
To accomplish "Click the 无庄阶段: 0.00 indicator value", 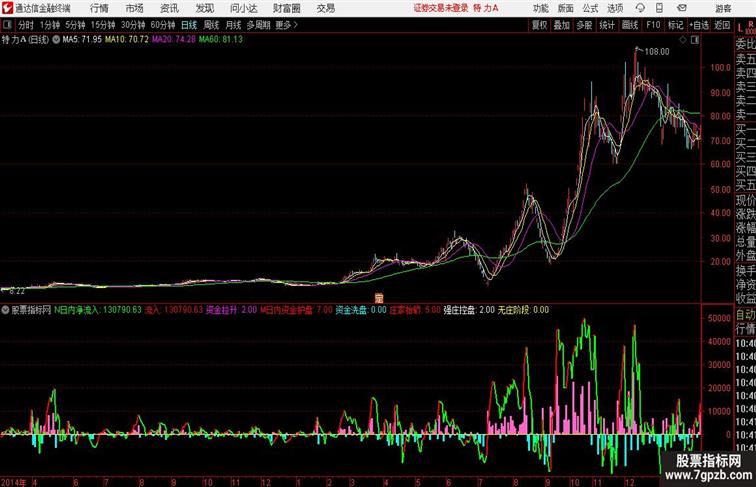I will [523, 310].
